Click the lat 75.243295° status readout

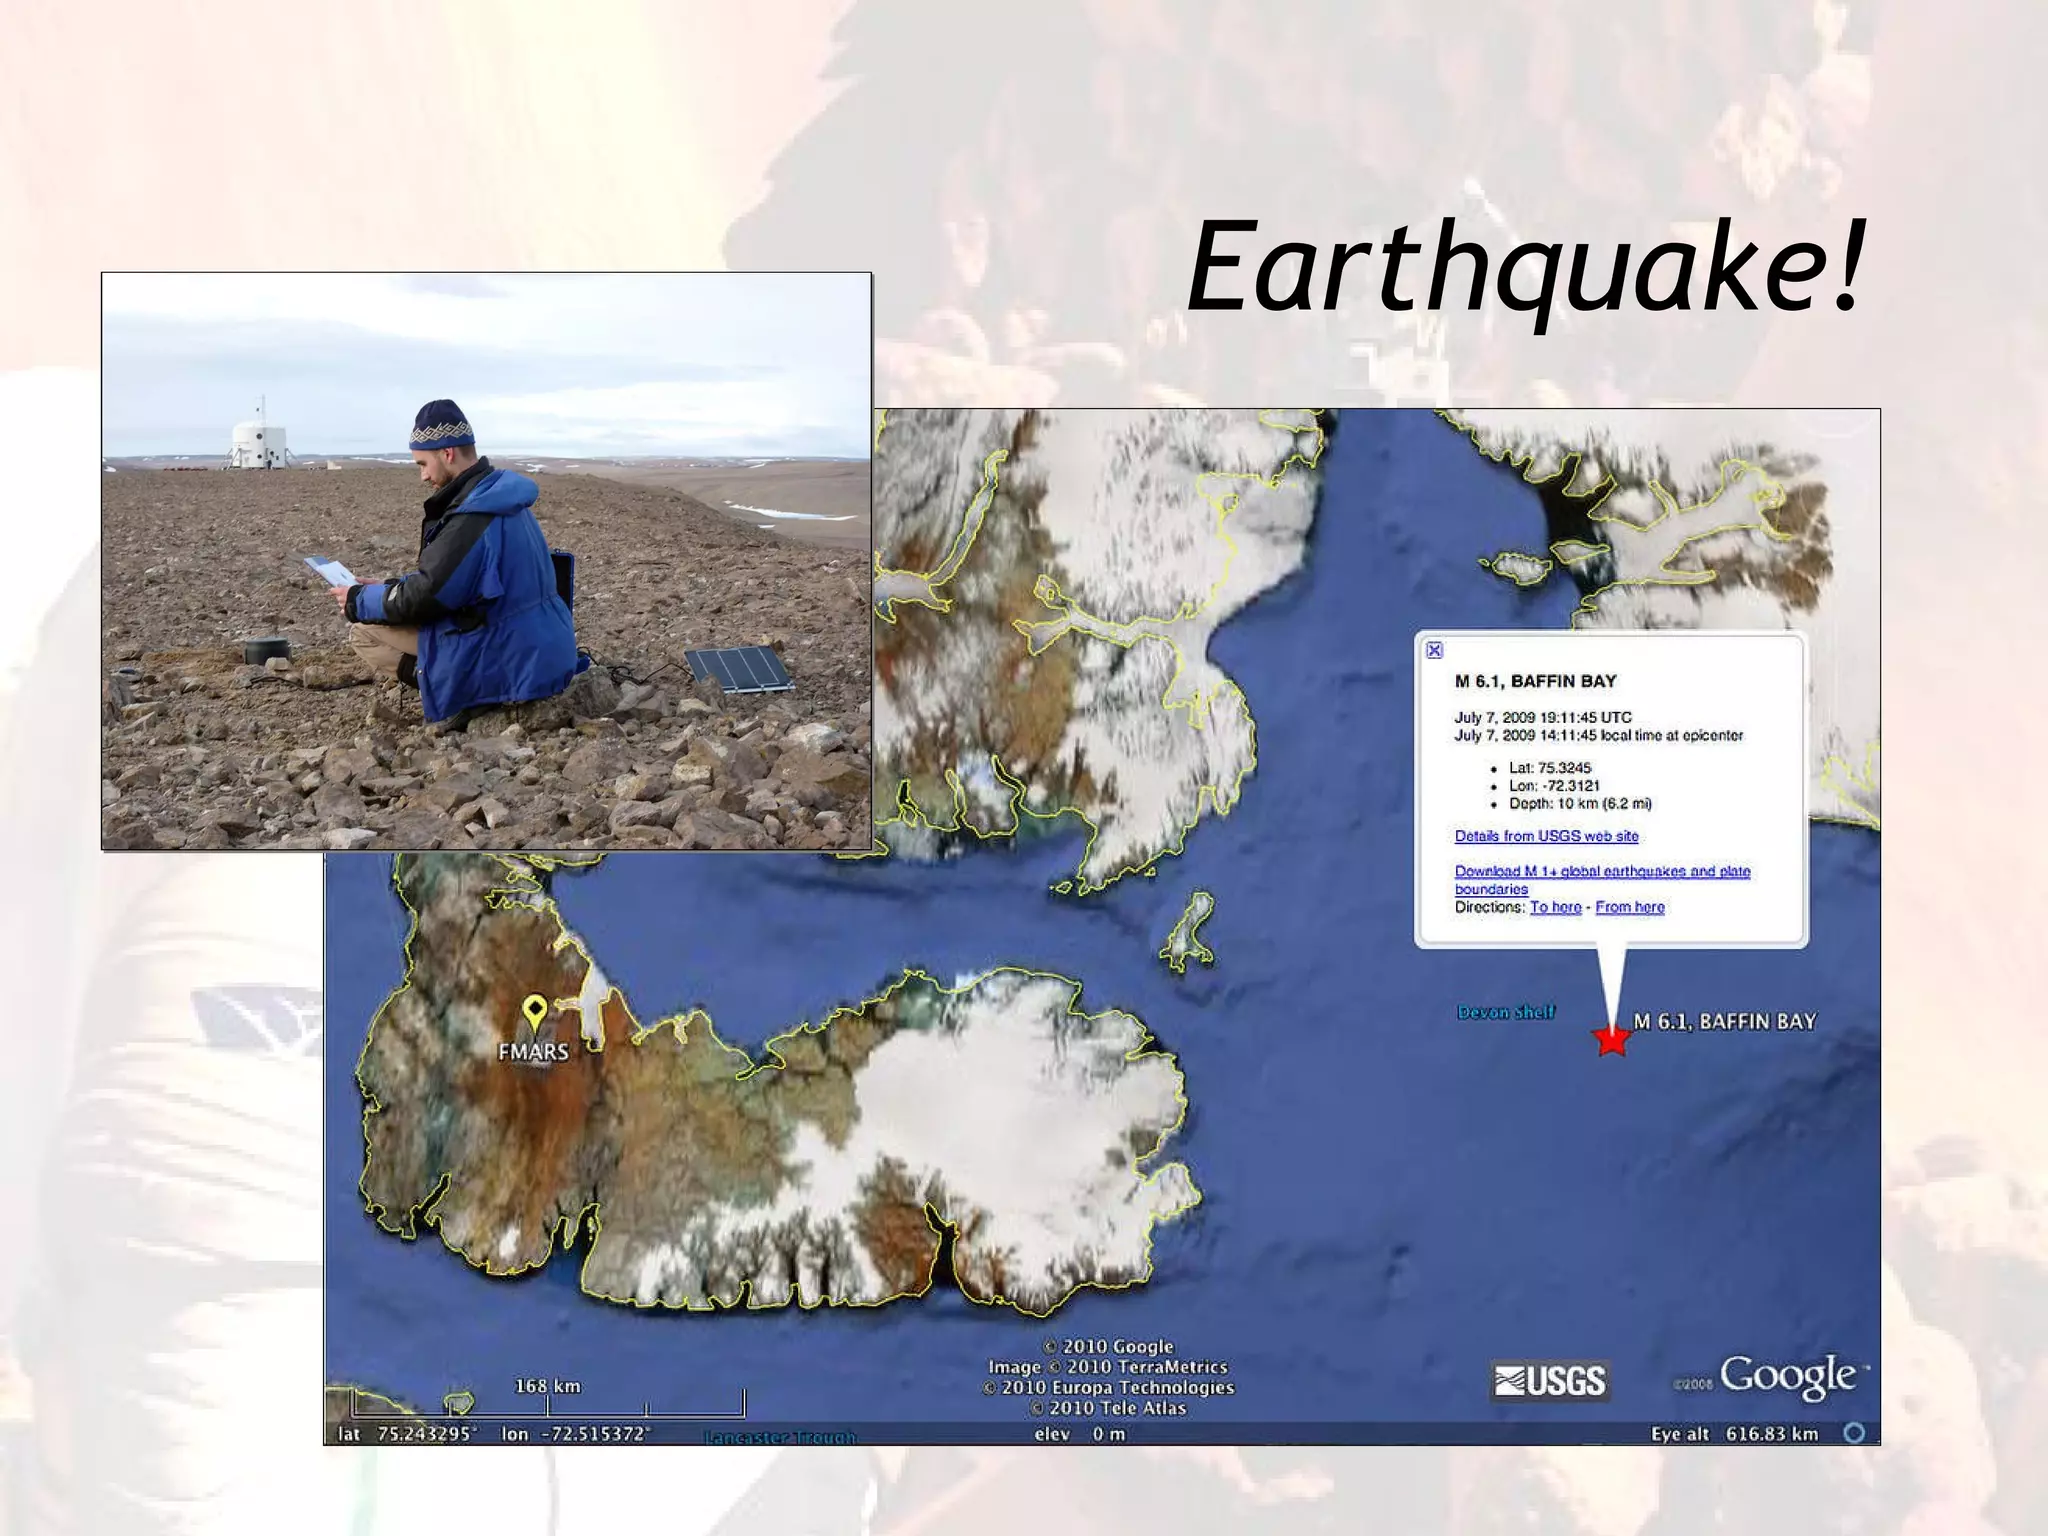tap(408, 1434)
